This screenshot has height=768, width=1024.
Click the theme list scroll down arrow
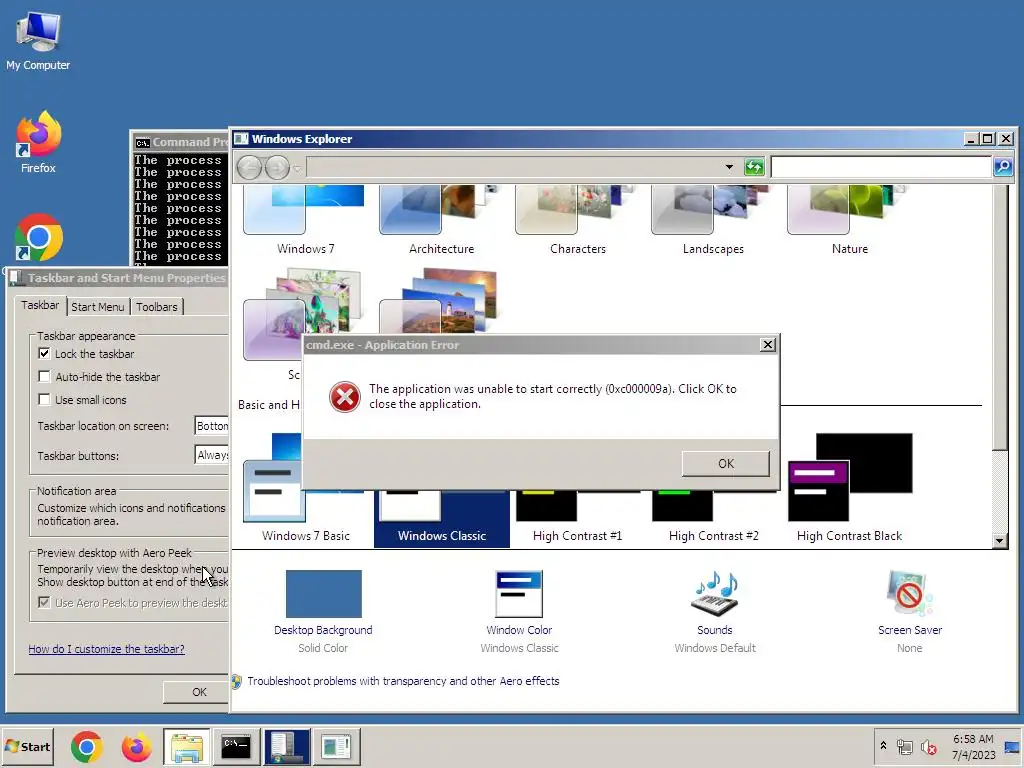[x=999, y=540]
